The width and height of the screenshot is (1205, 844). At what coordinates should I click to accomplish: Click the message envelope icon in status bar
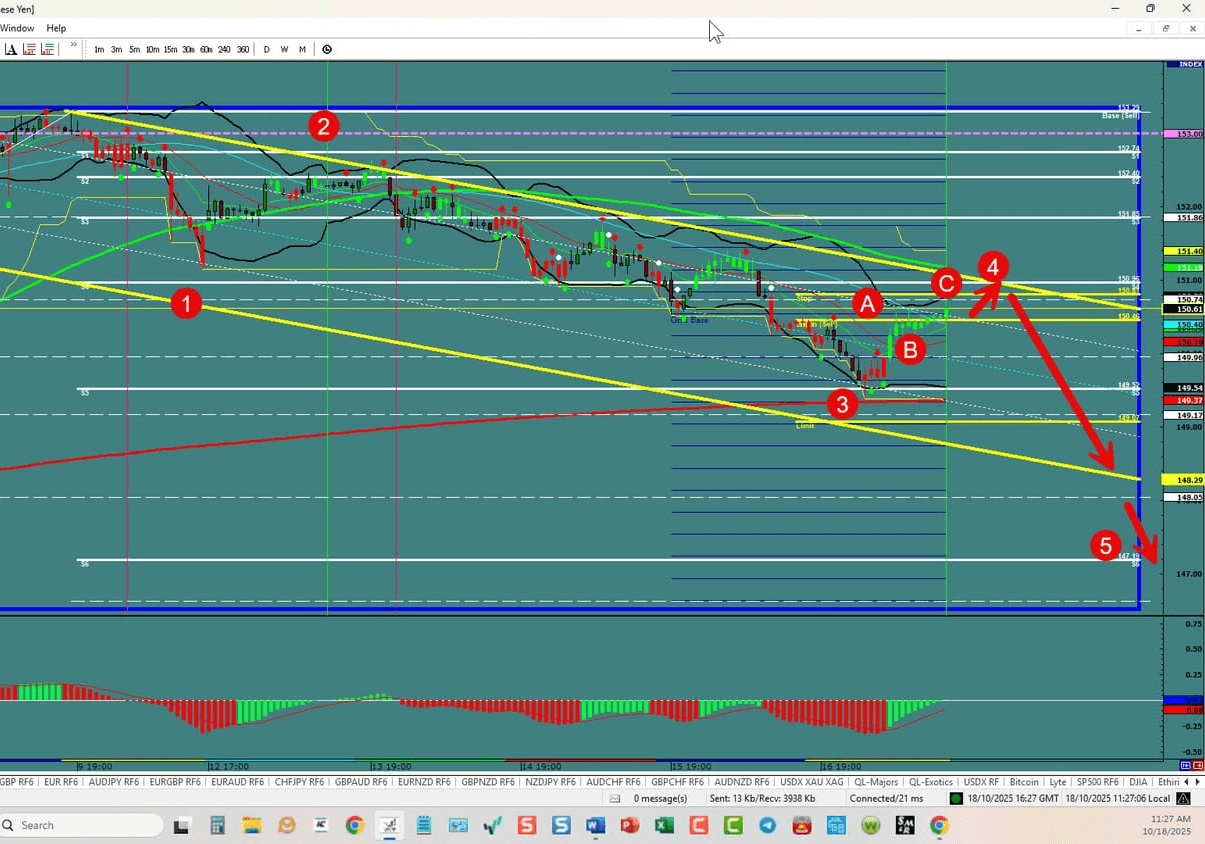614,799
